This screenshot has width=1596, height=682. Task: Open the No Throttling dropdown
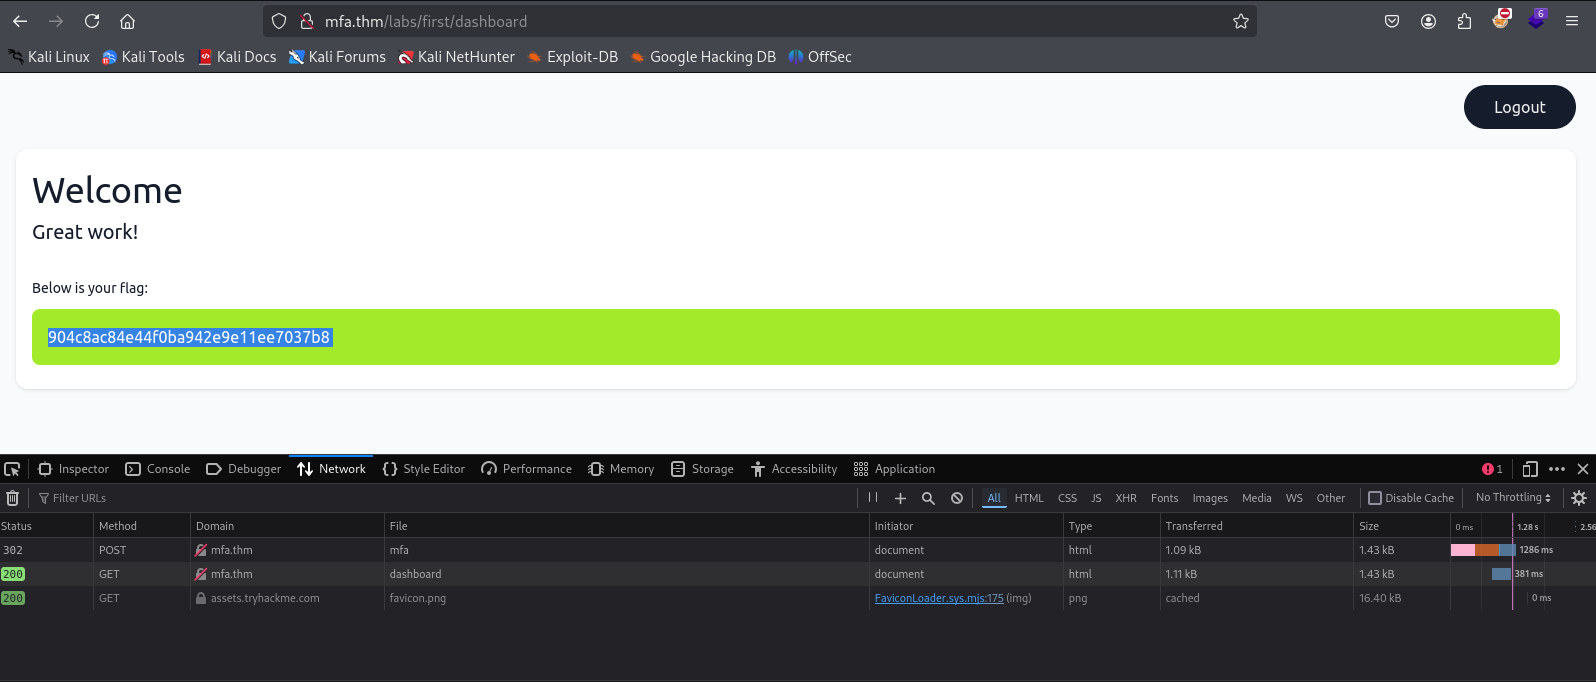coord(1513,498)
